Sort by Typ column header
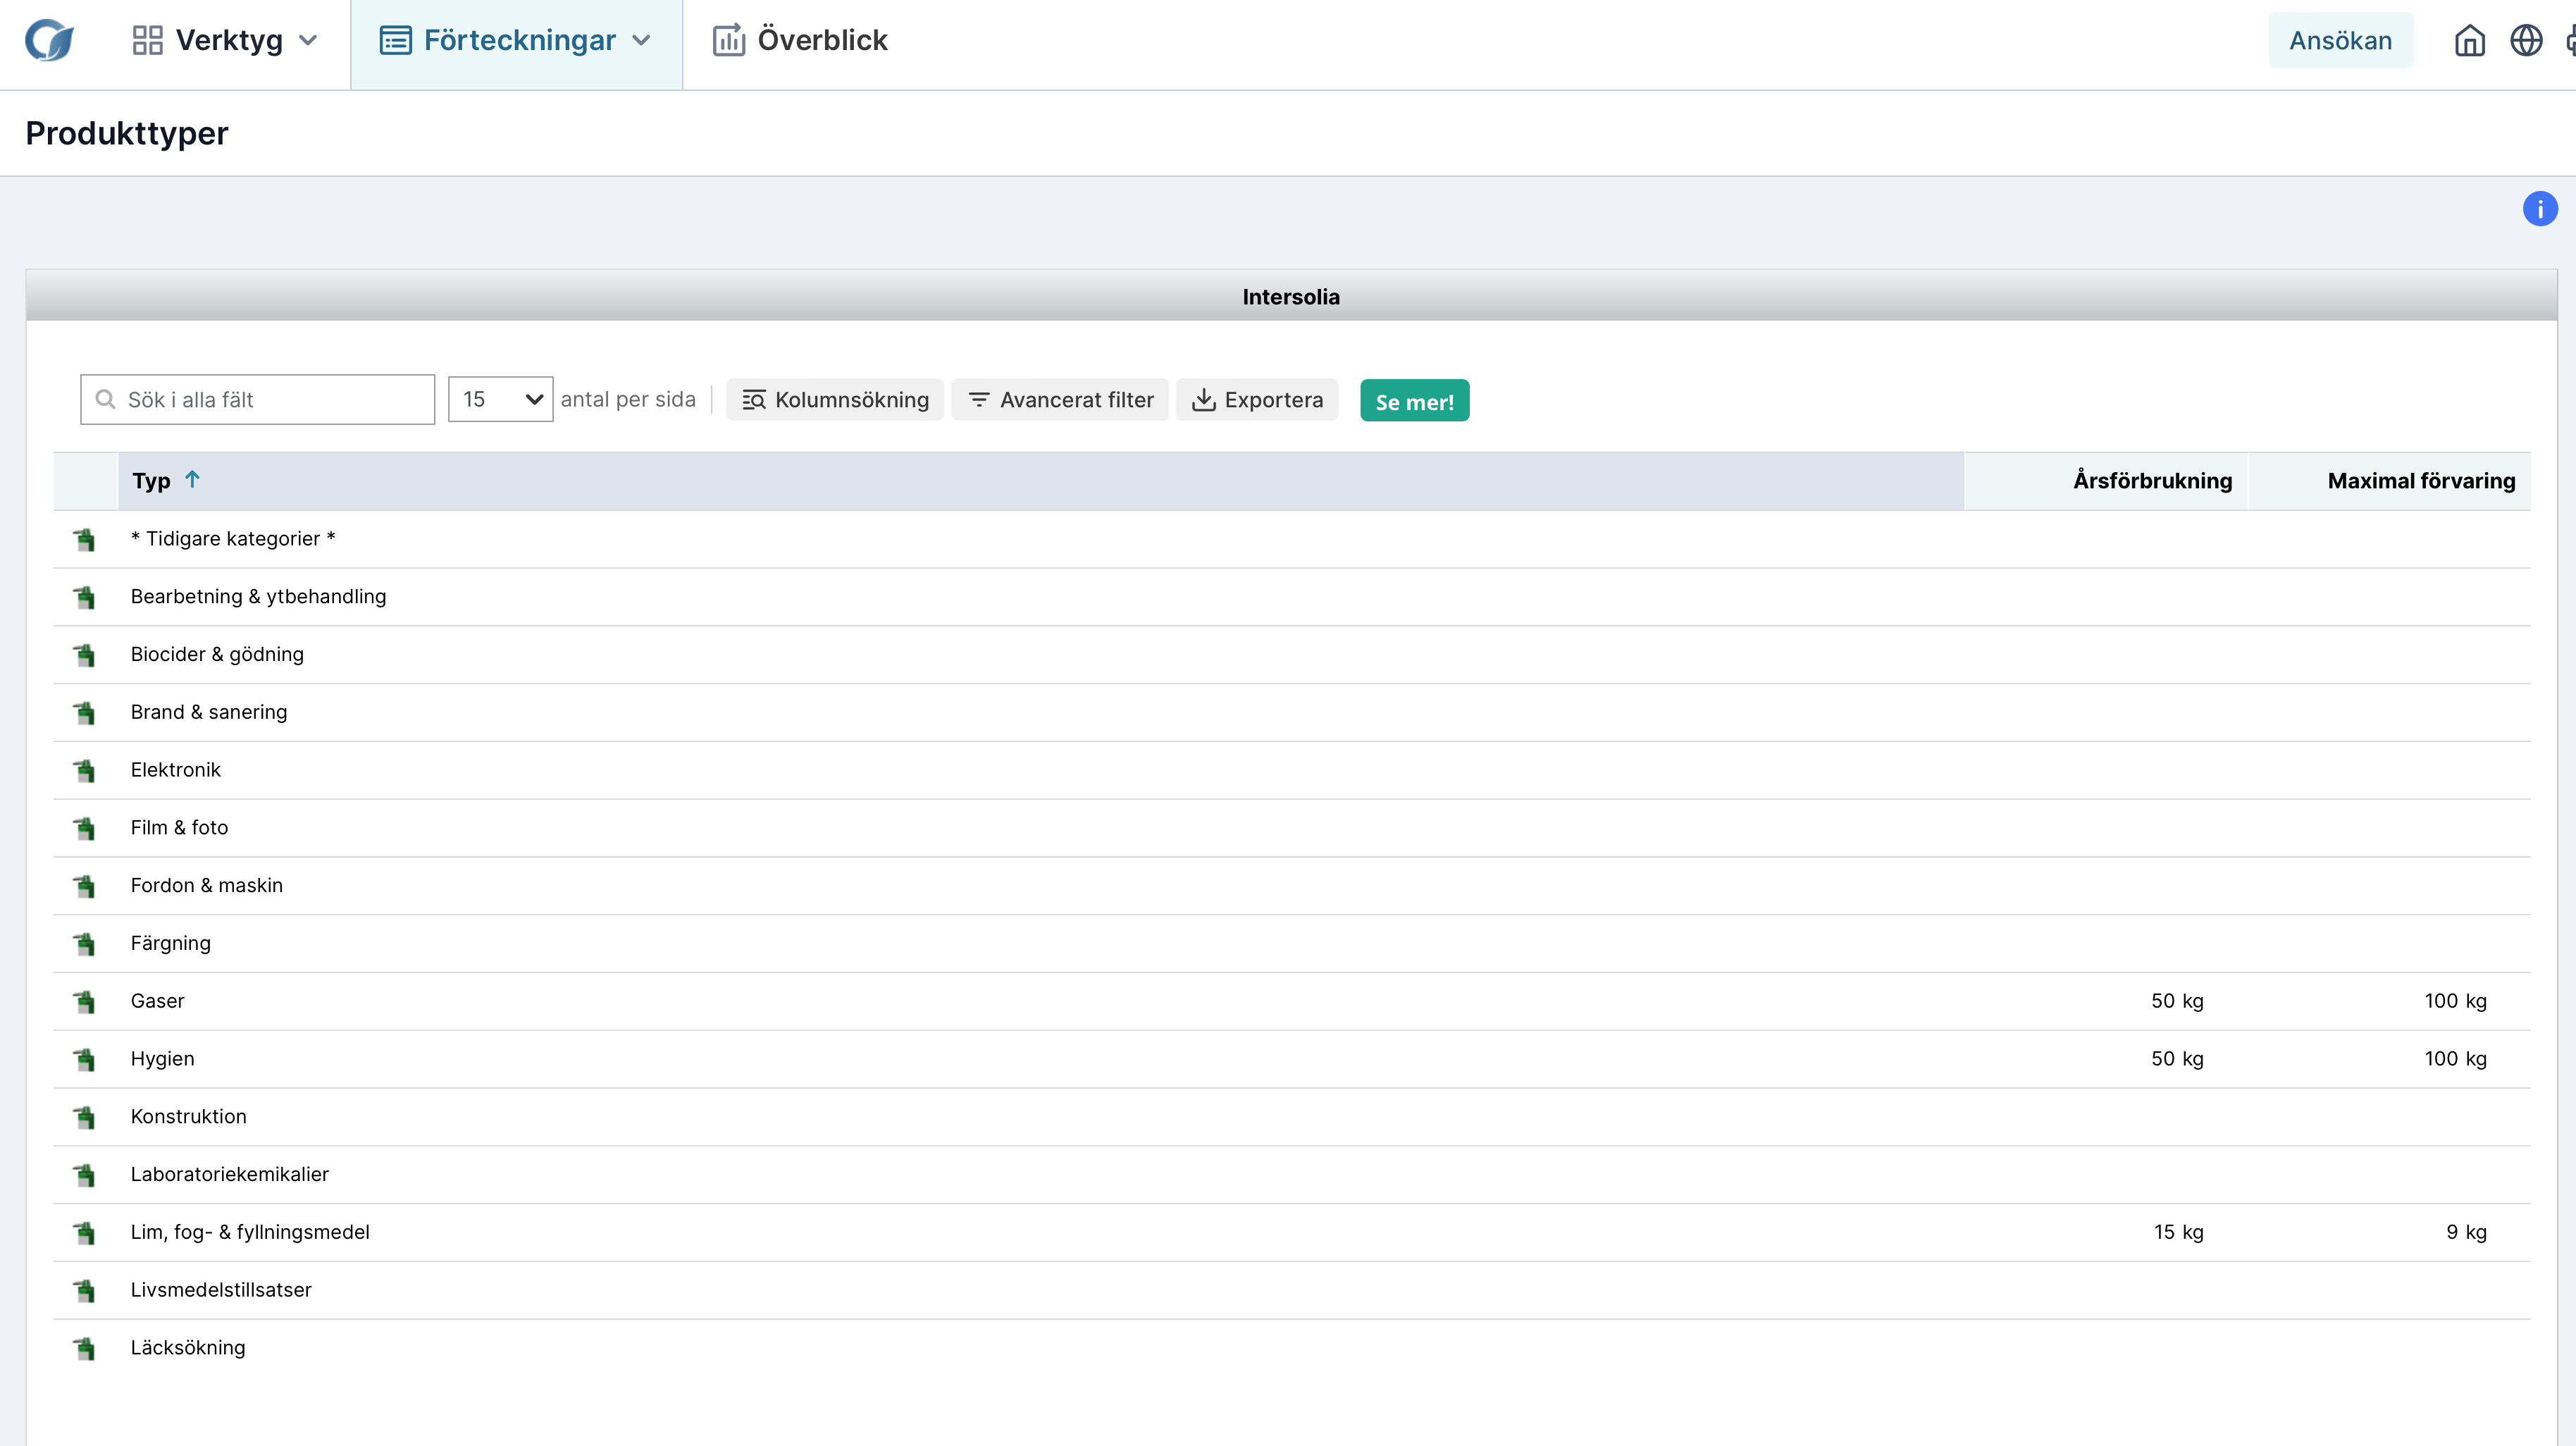This screenshot has height=1446, width=2576. tap(152, 481)
